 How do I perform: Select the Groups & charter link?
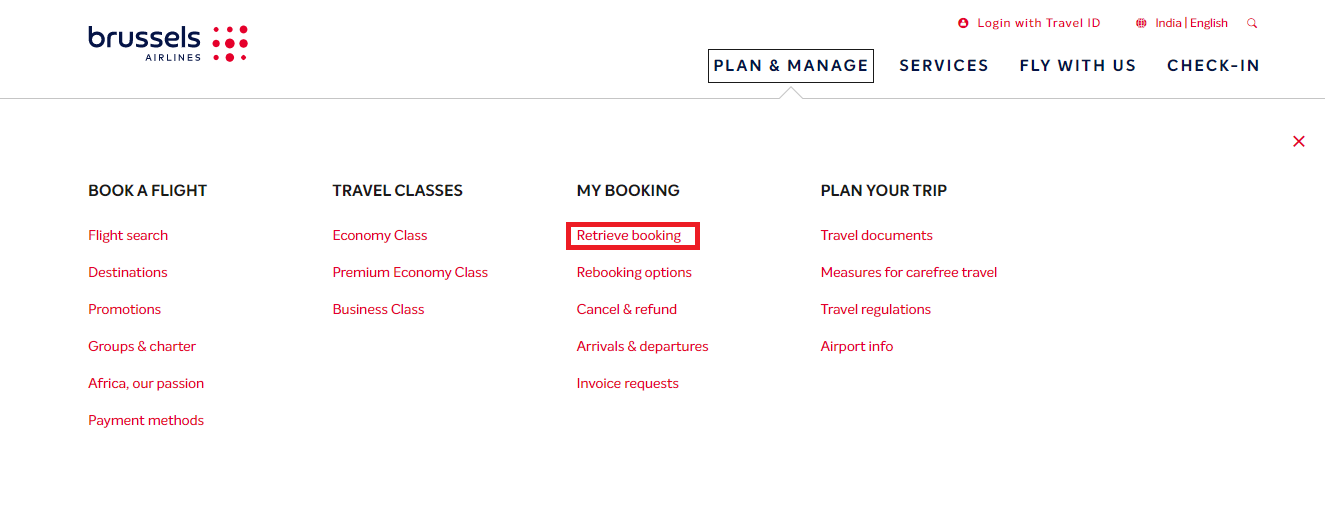142,347
